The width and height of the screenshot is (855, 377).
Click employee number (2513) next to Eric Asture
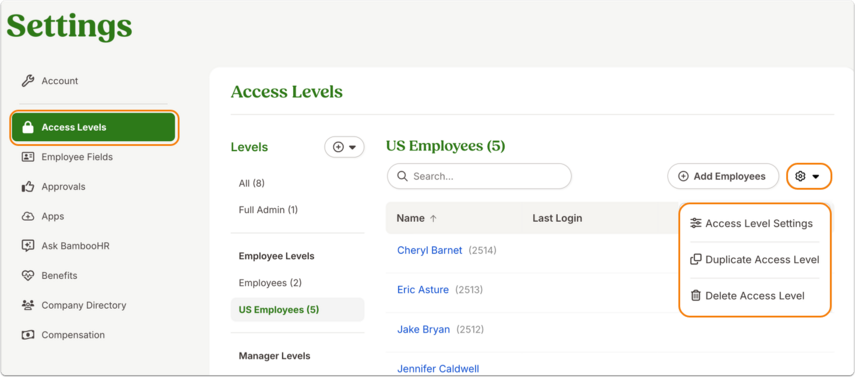(468, 290)
